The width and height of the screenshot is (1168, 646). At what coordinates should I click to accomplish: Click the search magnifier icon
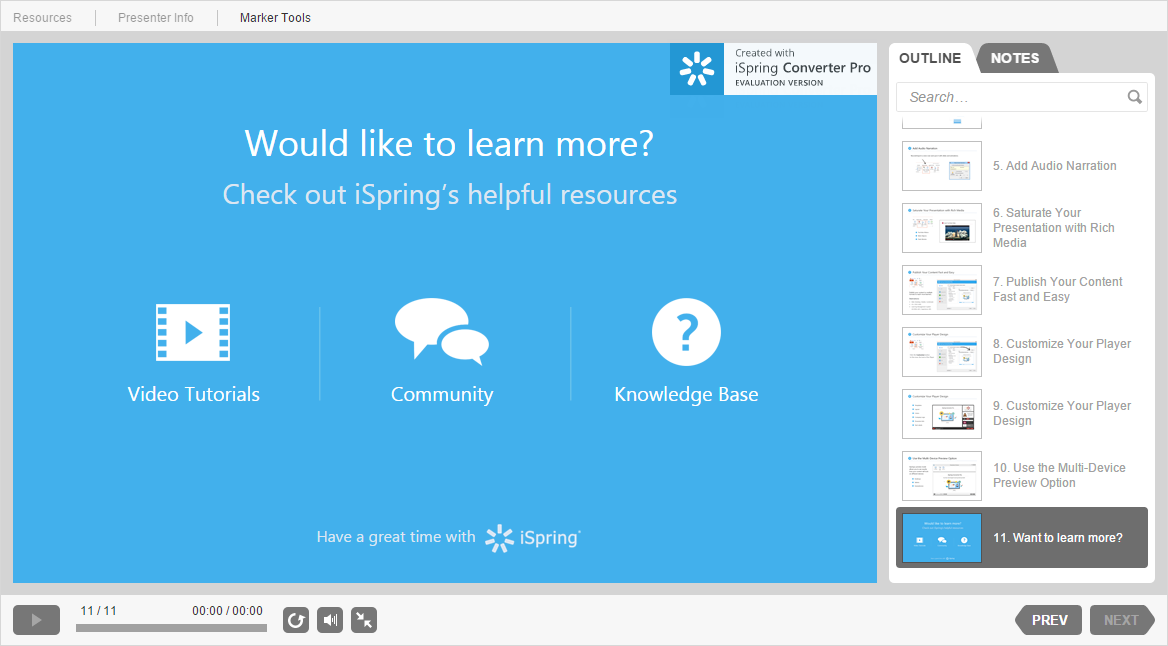pyautogui.click(x=1134, y=97)
